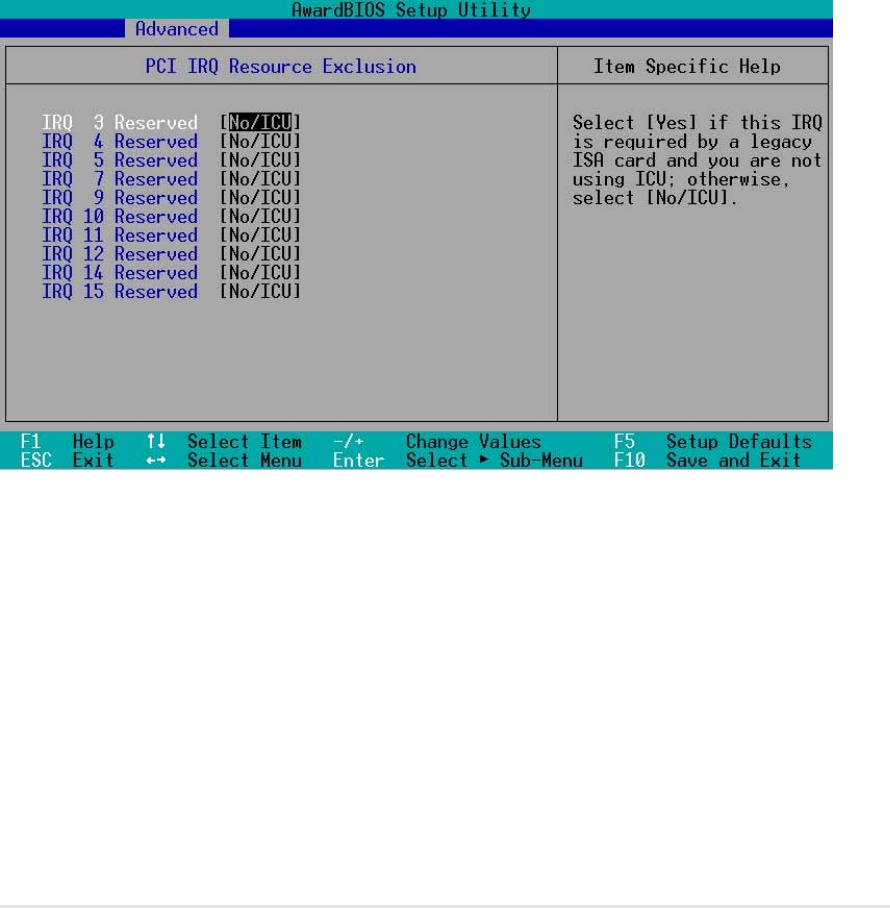Change the IRQ 15 Reserved [No/ICU] value
Viewport: 890px width, 908px height.
[260, 291]
